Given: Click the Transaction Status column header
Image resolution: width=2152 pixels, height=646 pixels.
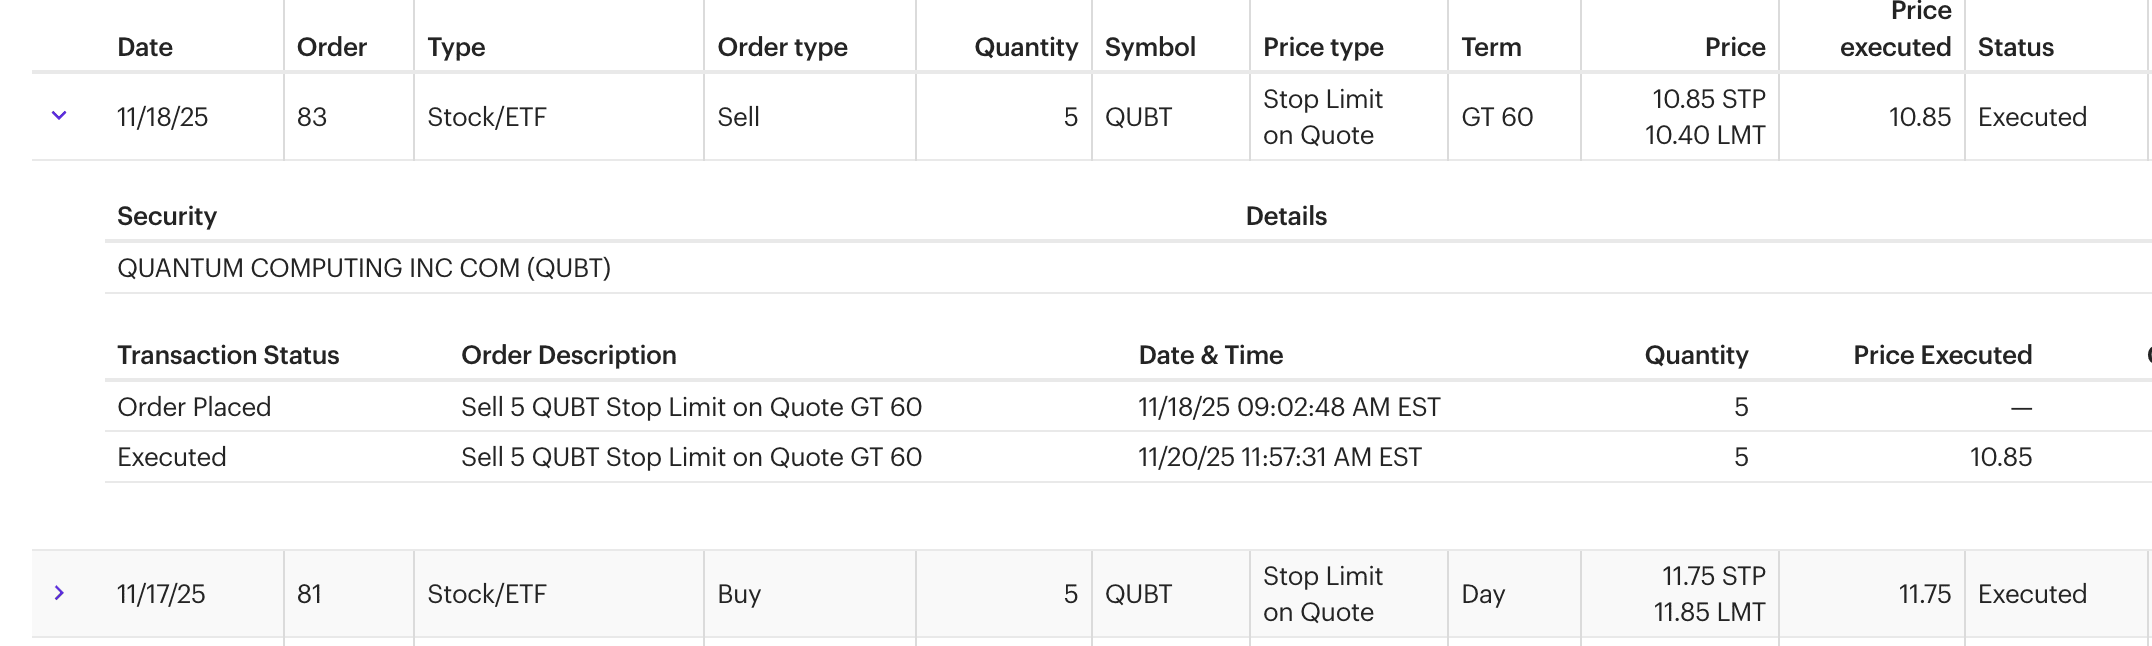Looking at the screenshot, I should tap(228, 355).
